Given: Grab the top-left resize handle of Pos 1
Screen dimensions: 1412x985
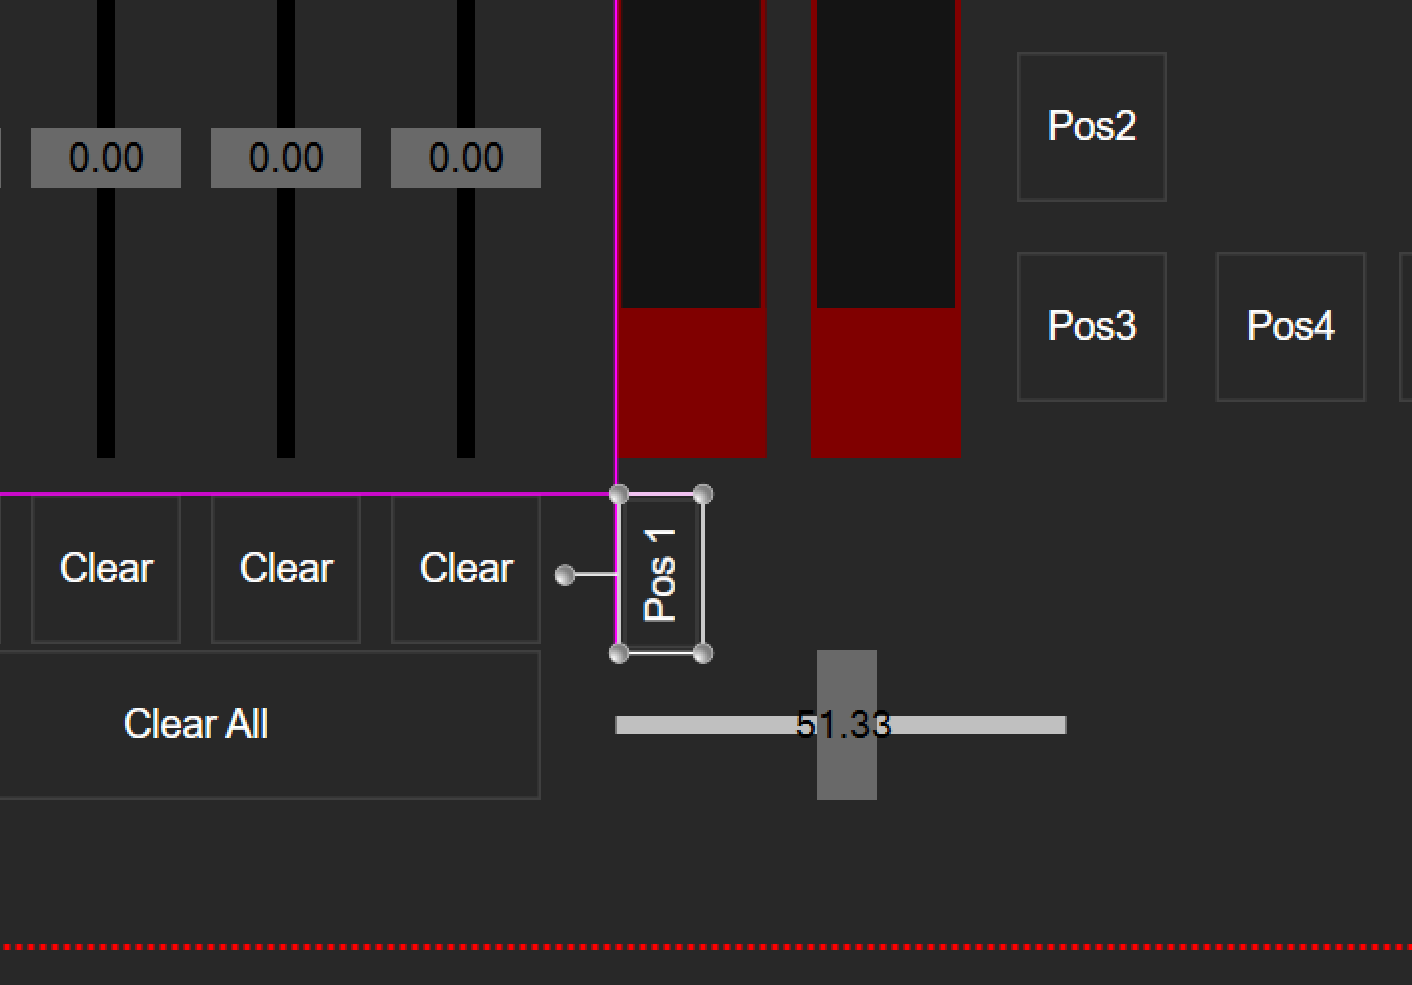Looking at the screenshot, I should pos(619,494).
